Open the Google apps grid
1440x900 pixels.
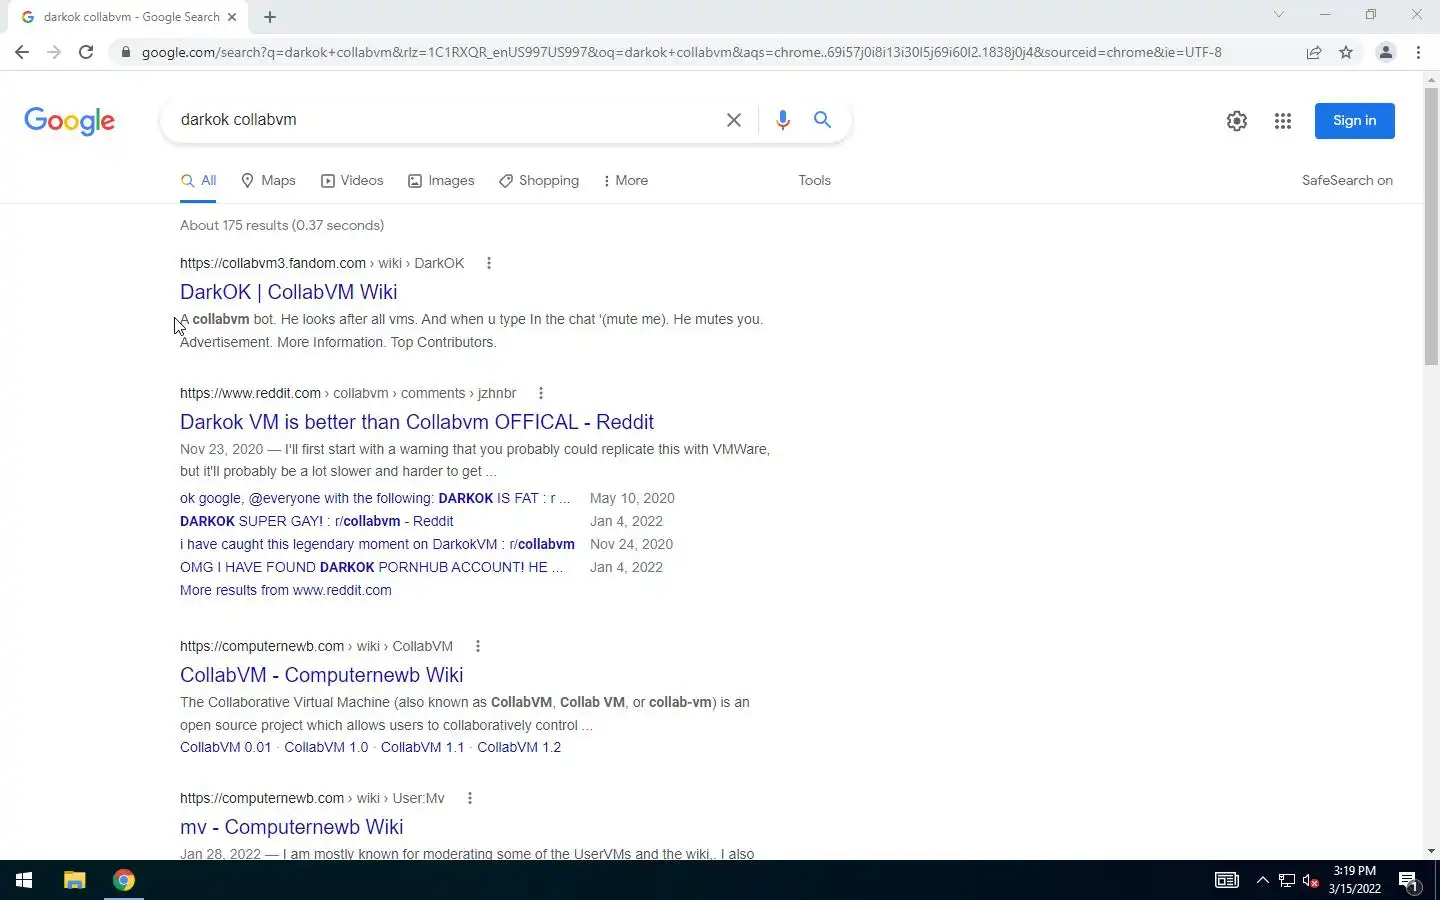click(x=1283, y=121)
